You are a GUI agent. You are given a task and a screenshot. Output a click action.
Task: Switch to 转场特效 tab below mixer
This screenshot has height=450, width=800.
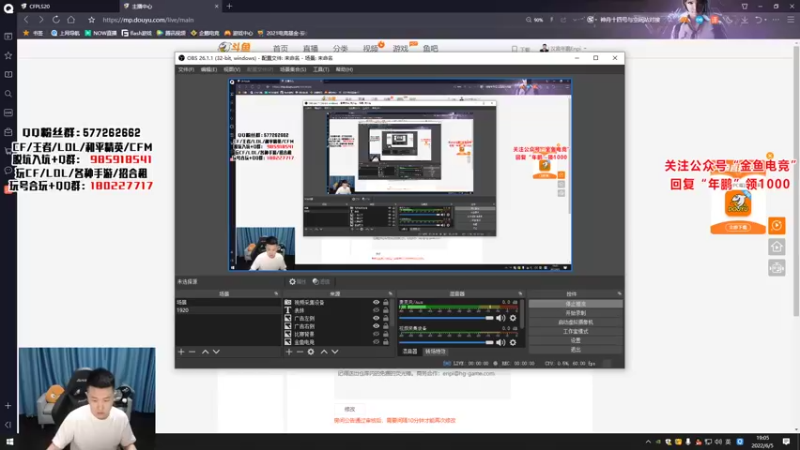coord(435,352)
